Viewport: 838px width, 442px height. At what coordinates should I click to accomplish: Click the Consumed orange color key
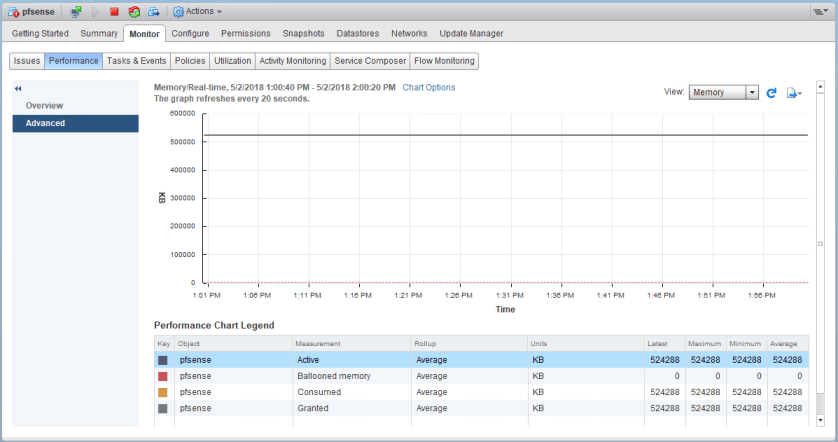(x=163, y=392)
